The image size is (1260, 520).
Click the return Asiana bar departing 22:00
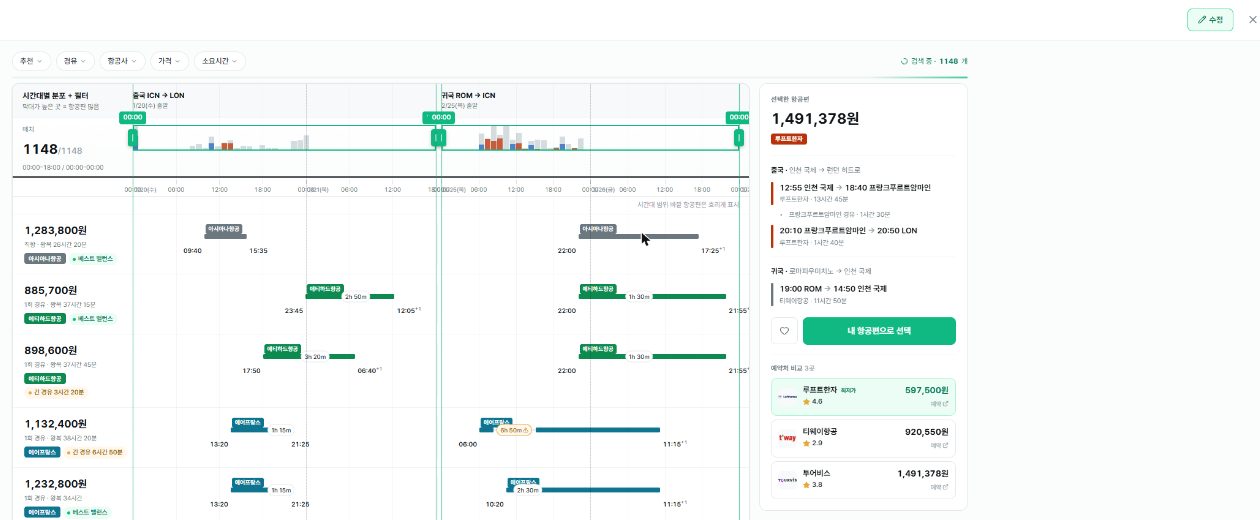click(x=639, y=236)
